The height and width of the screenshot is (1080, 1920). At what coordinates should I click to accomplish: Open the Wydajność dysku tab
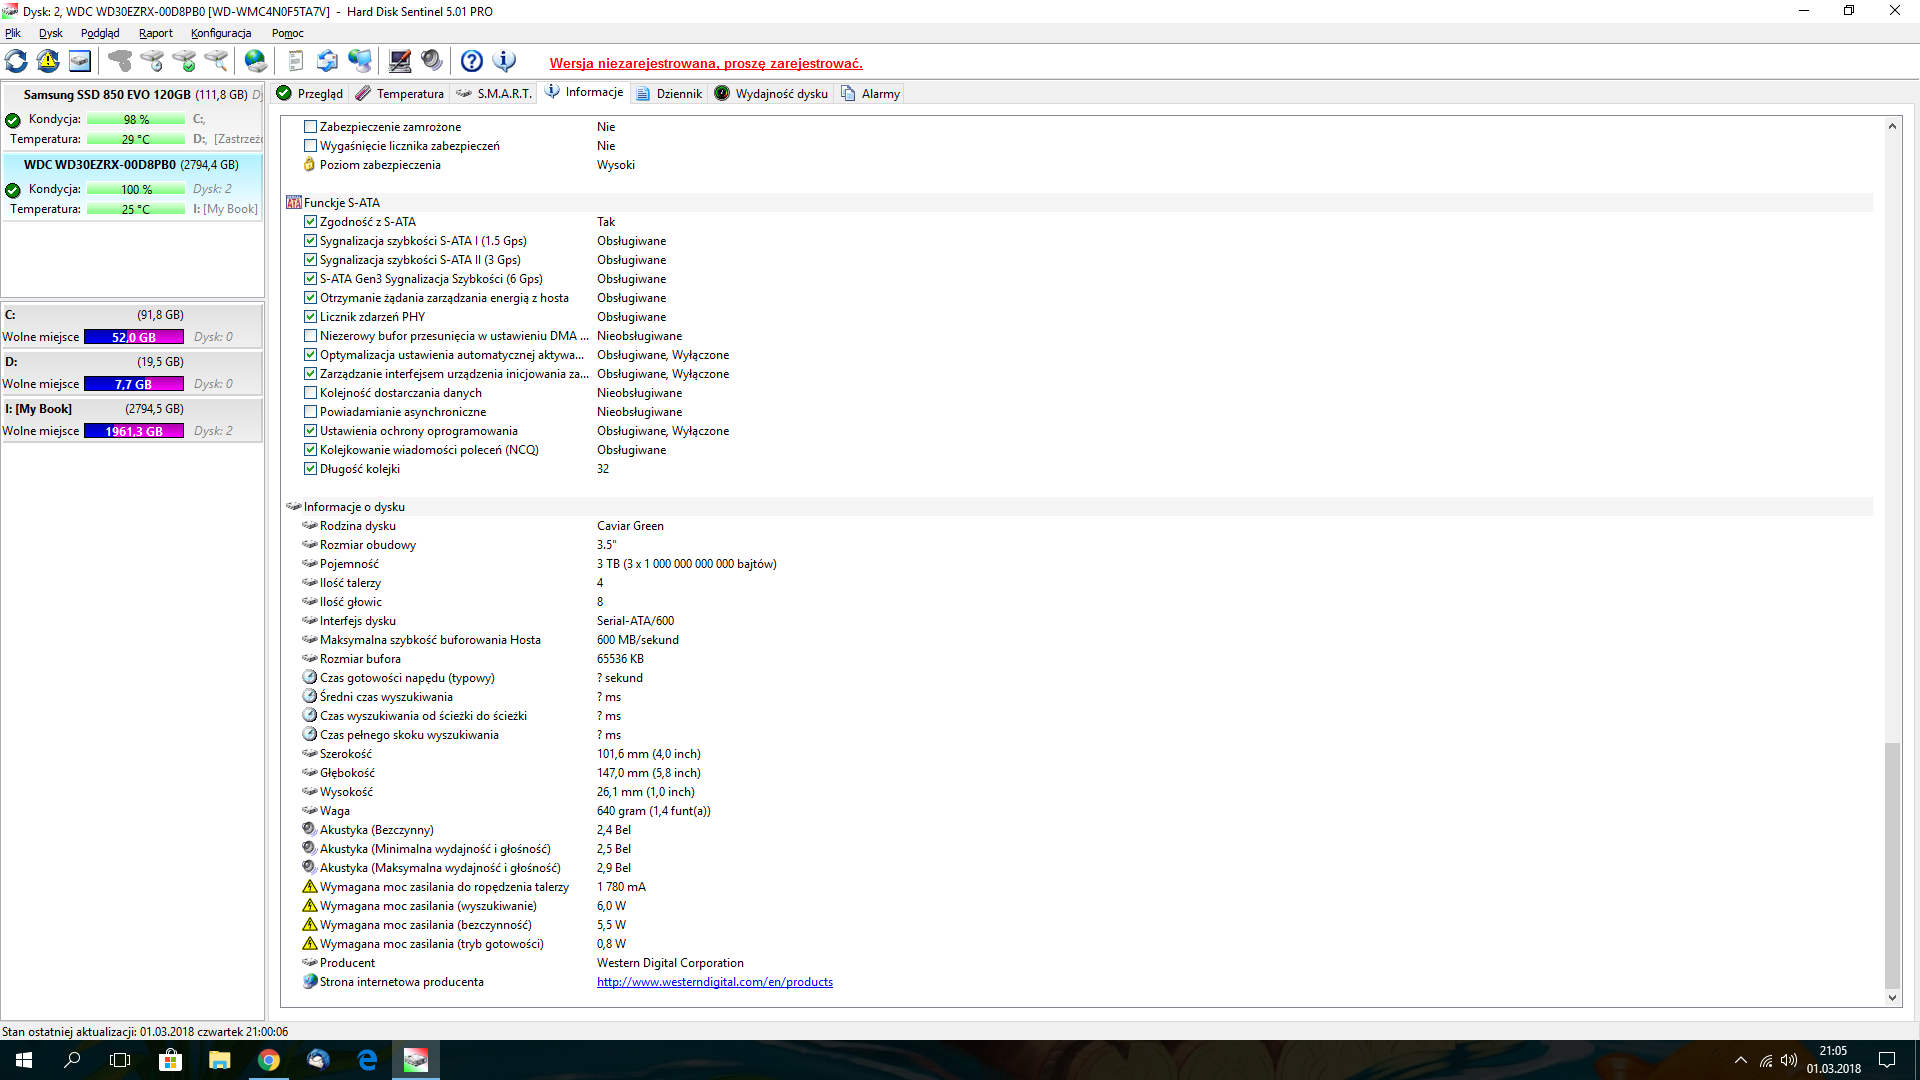(772, 93)
